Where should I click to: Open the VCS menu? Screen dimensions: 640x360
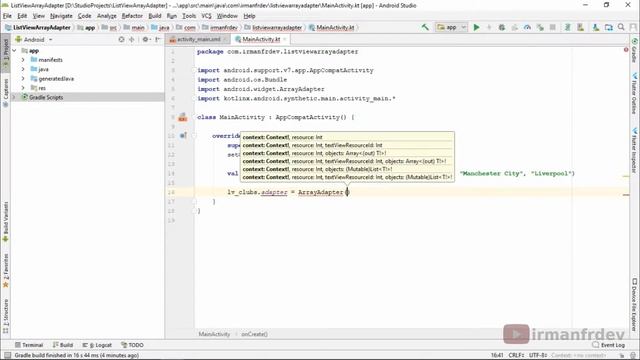click(207, 16)
